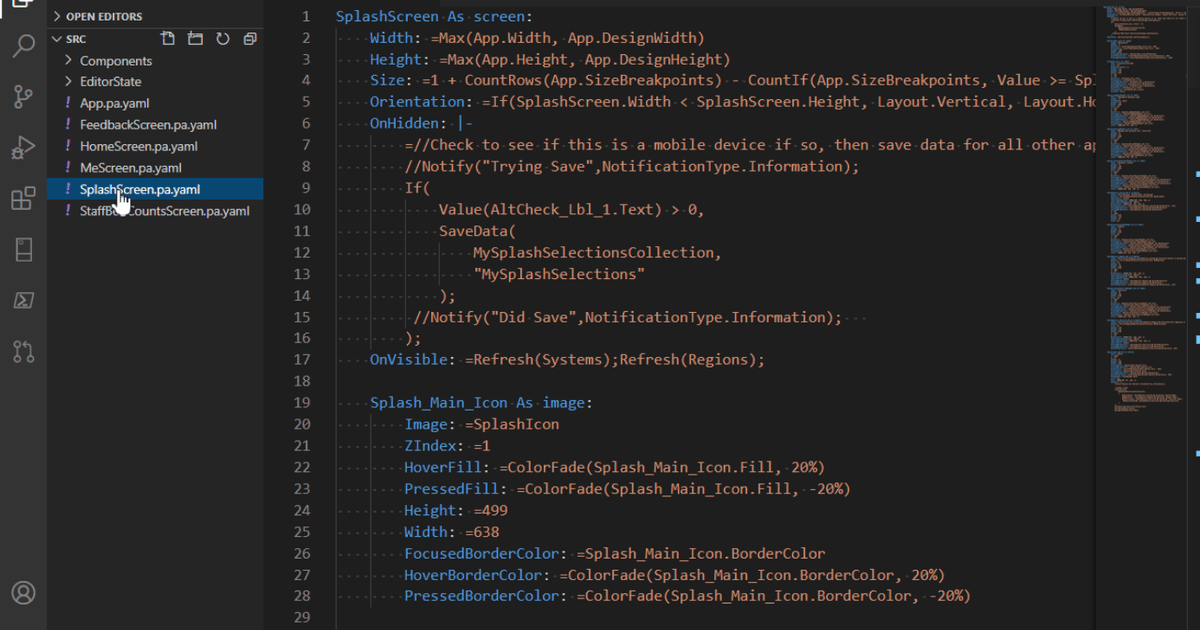This screenshot has height=630, width=1200.
Task: Open the Extensions view
Action: (22, 199)
